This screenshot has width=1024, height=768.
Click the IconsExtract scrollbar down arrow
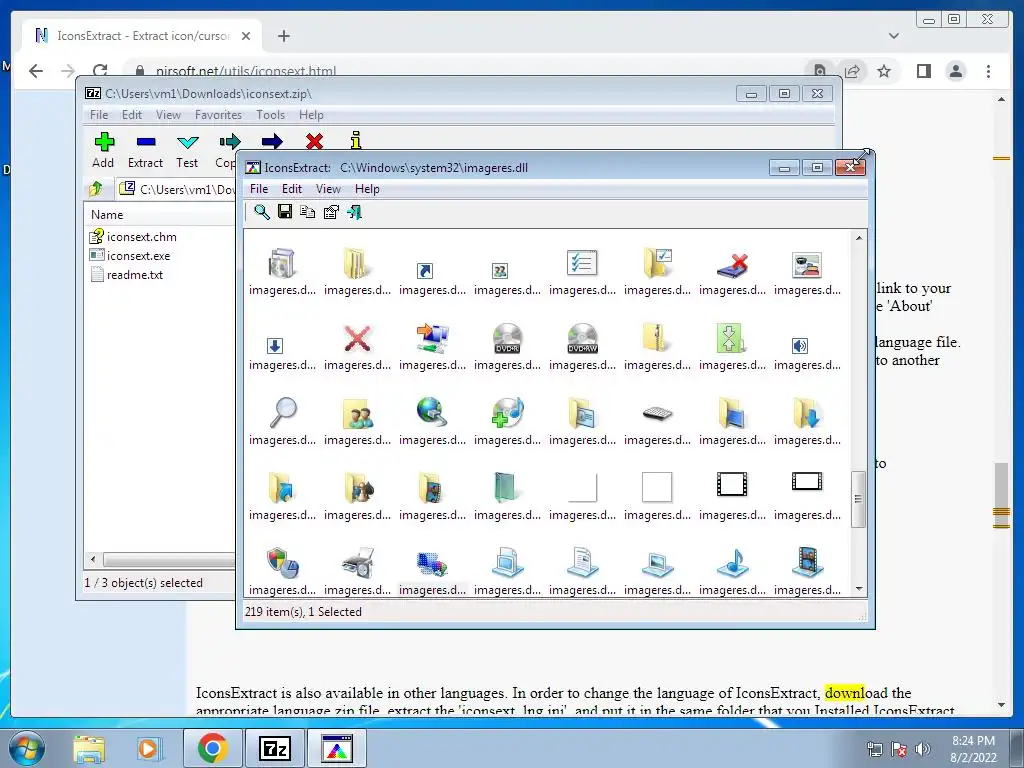coord(859,588)
